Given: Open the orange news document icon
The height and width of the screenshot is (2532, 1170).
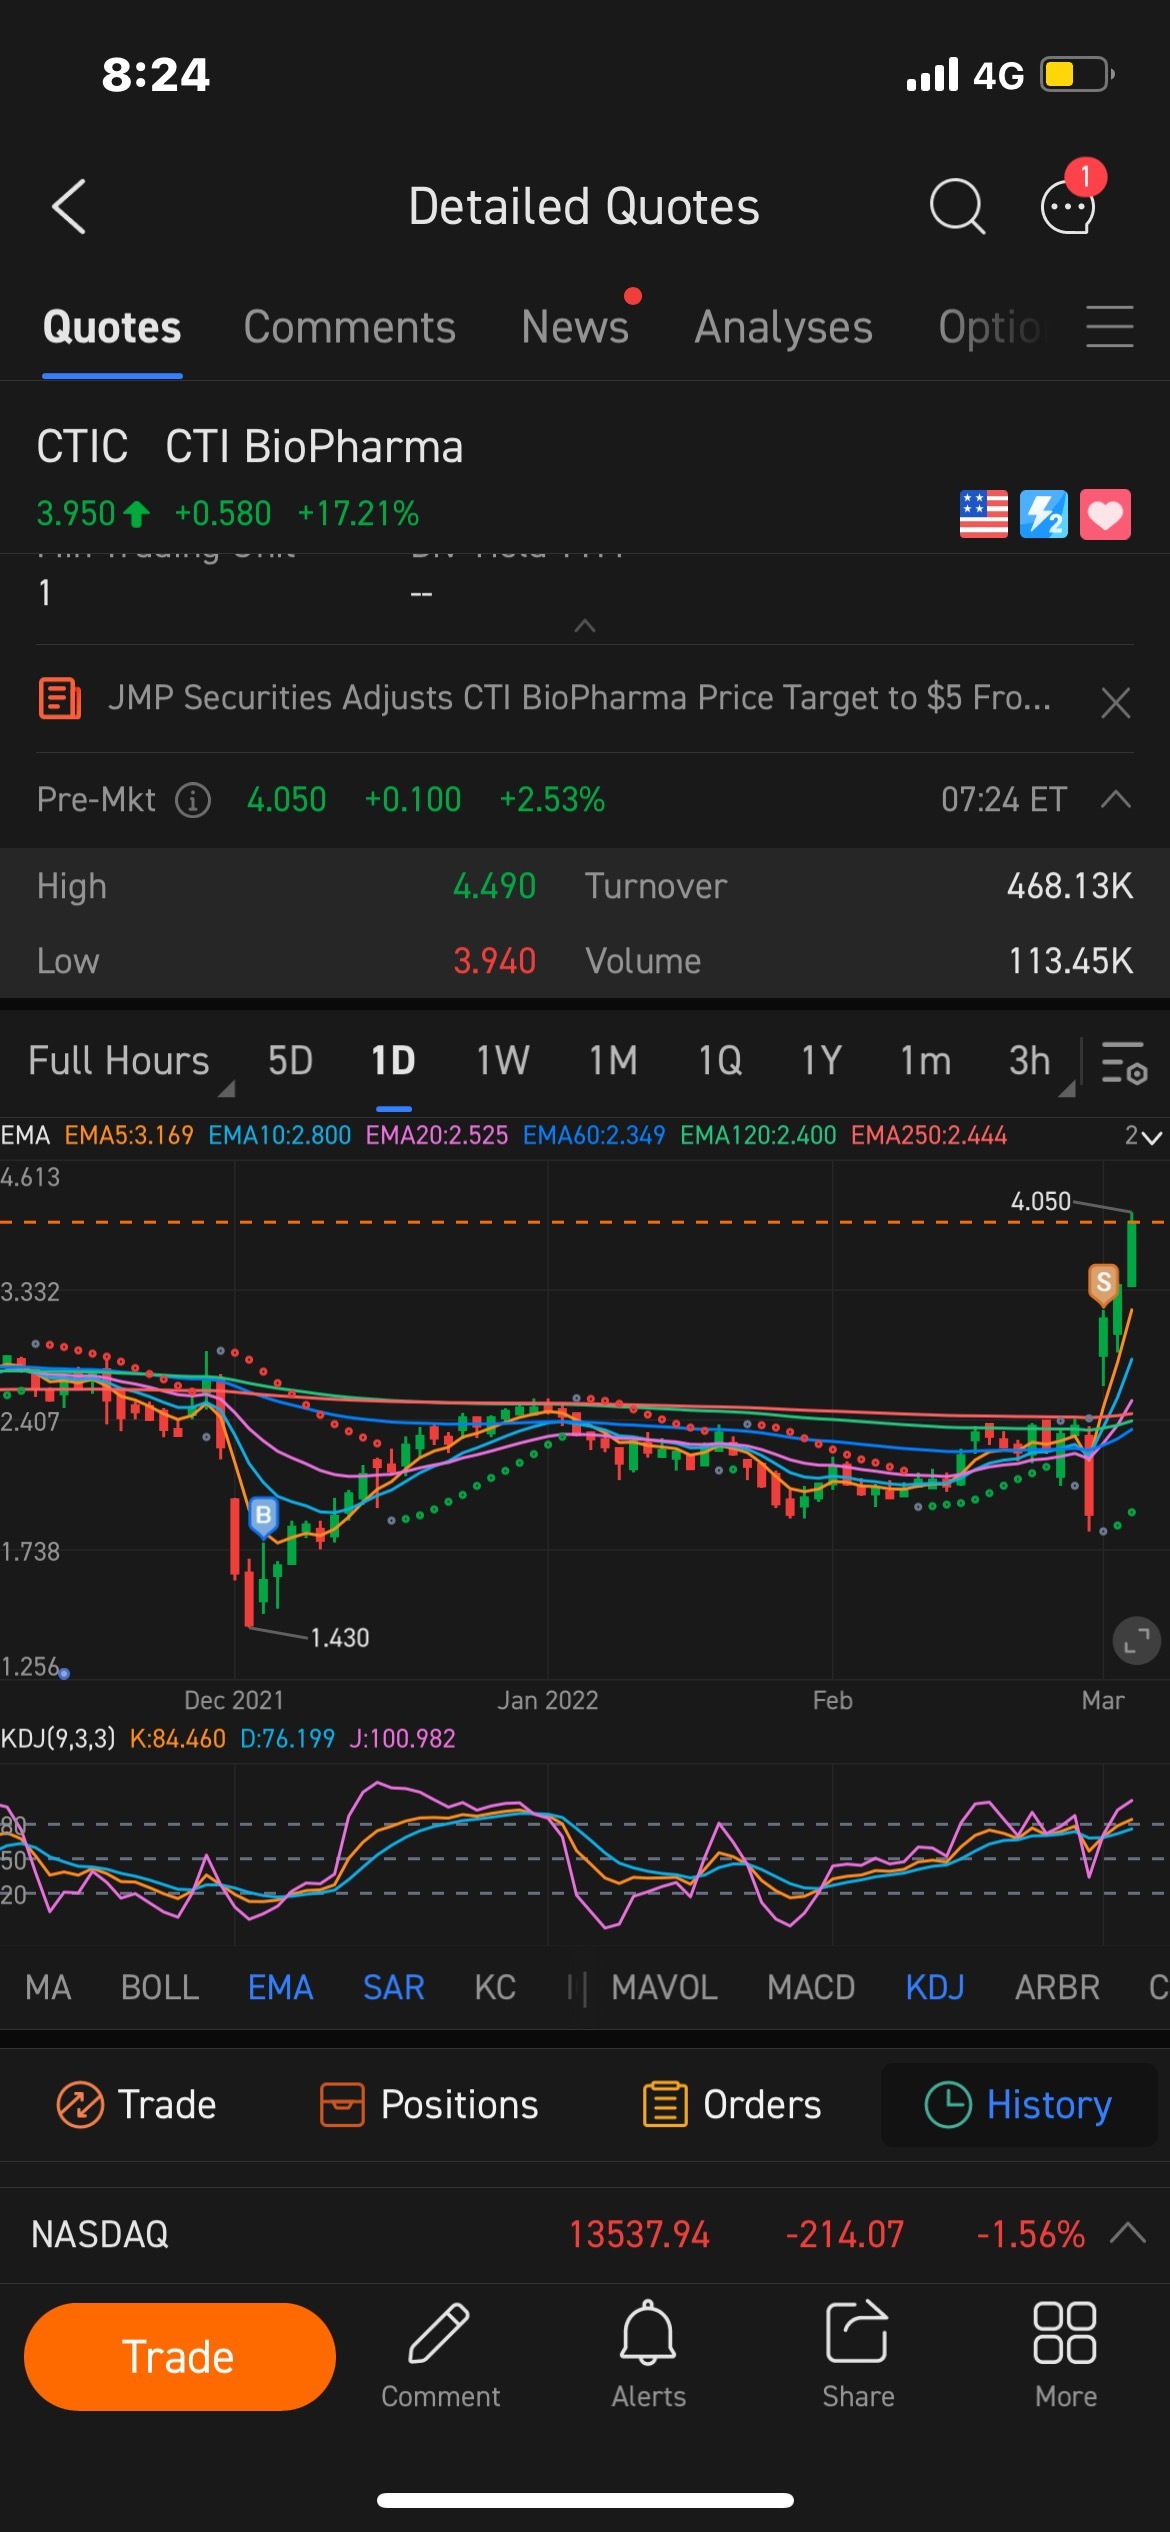Looking at the screenshot, I should pyautogui.click(x=60, y=698).
